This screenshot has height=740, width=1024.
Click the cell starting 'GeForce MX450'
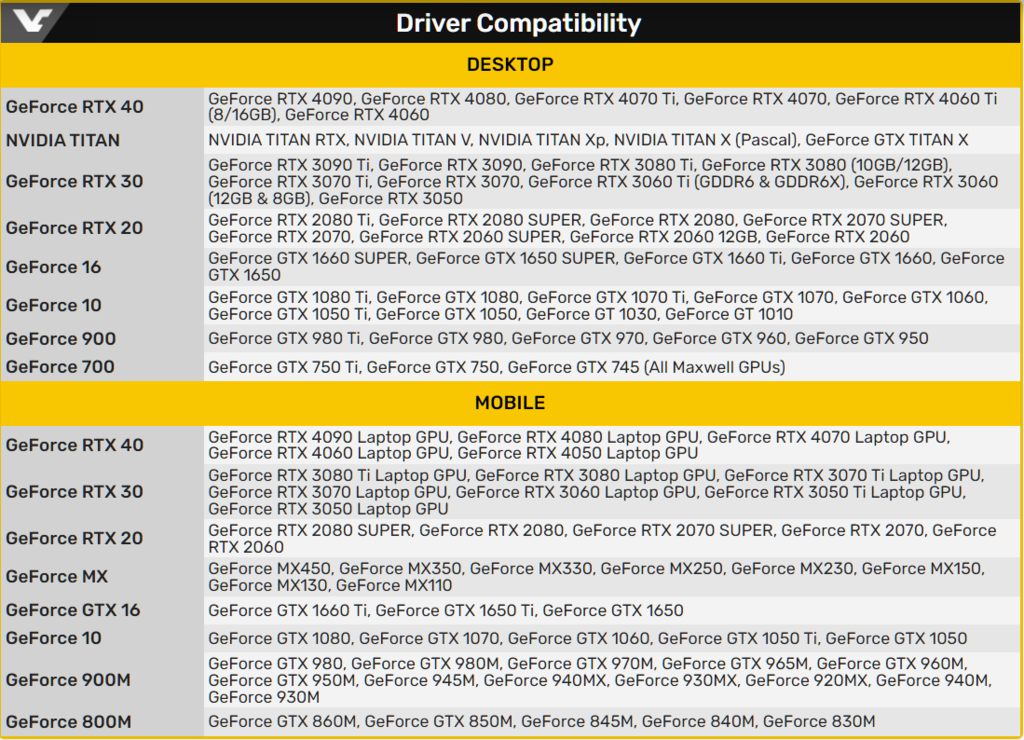pyautogui.click(x=612, y=577)
